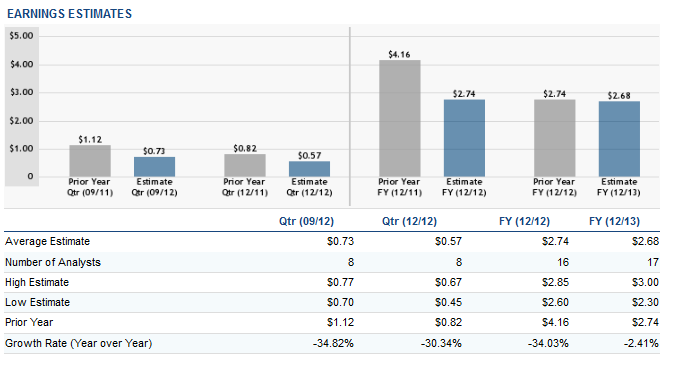
Task: Select the Average Estimate row label
Action: point(47,241)
